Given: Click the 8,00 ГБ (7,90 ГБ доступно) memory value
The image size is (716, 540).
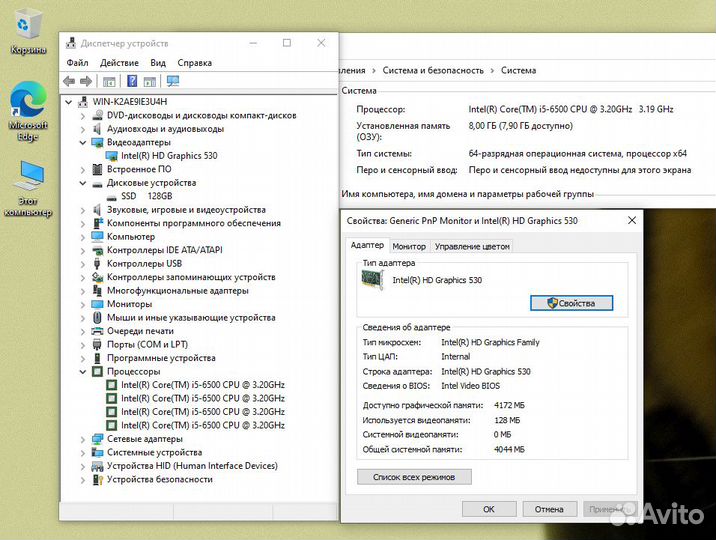Looking at the screenshot, I should pyautogui.click(x=520, y=126).
